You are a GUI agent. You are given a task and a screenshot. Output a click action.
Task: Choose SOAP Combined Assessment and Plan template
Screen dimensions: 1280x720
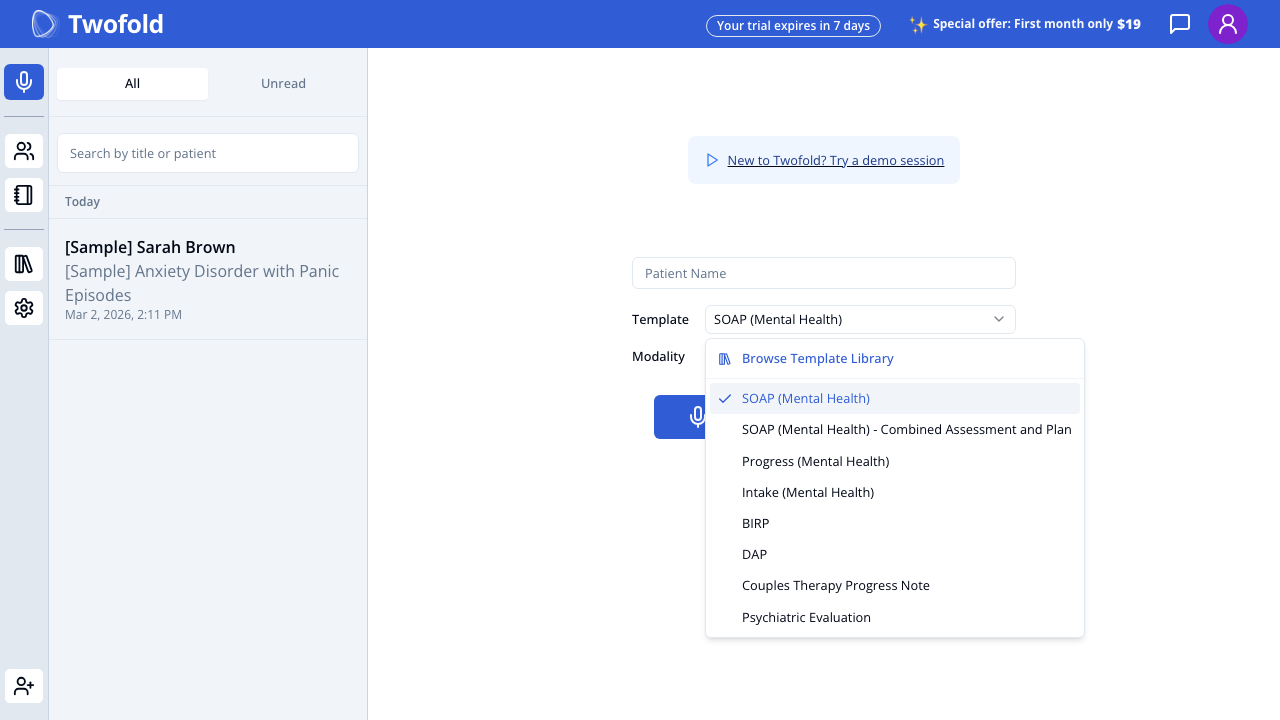pyautogui.click(x=906, y=429)
